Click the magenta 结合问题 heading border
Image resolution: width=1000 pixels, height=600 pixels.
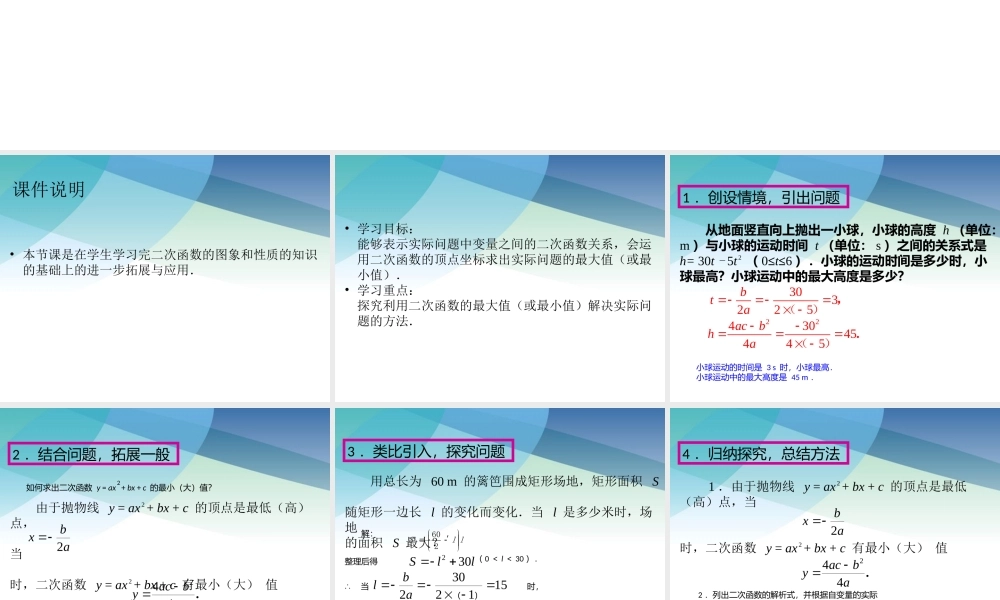(x=94, y=454)
